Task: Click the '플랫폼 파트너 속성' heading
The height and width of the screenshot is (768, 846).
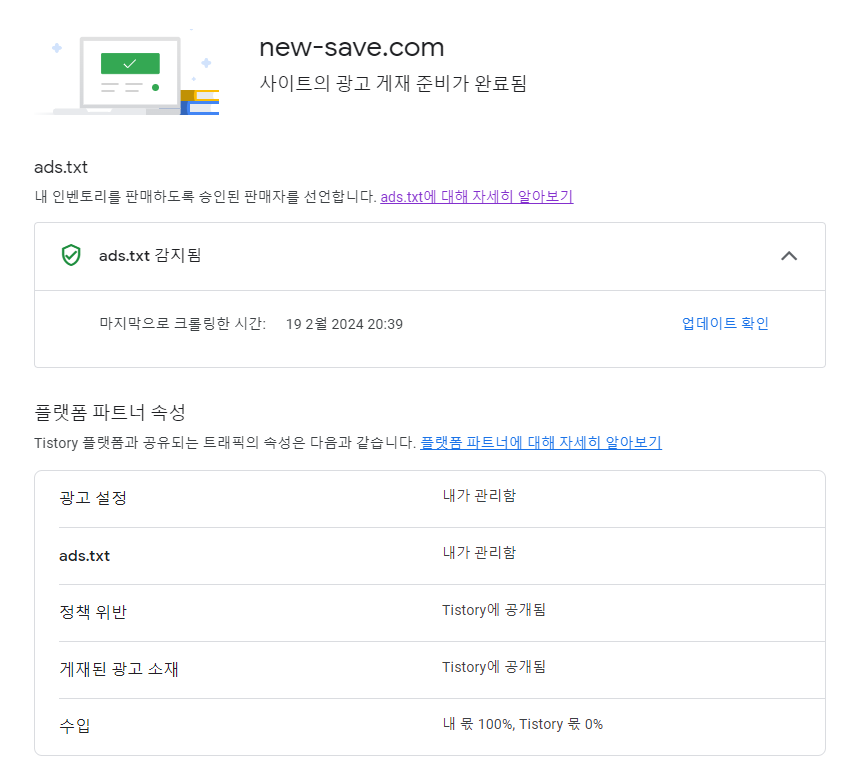Action: 110,412
